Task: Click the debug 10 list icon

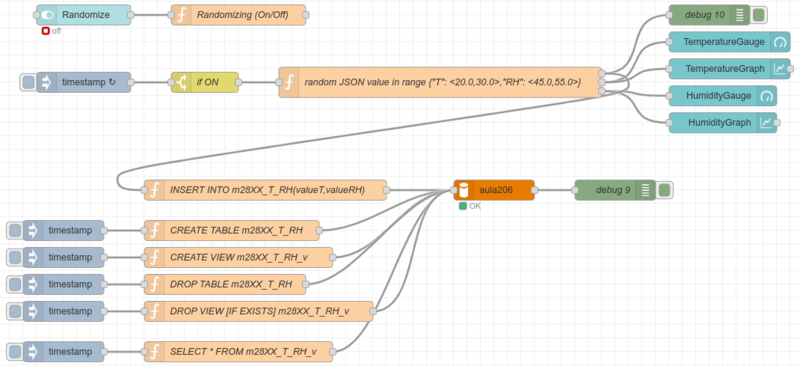Action: tap(740, 15)
